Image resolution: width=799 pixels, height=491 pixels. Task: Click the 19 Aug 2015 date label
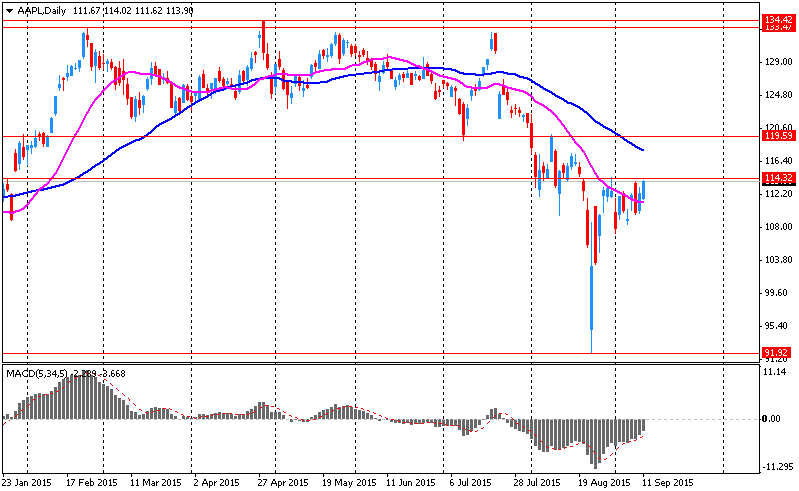(x=604, y=482)
